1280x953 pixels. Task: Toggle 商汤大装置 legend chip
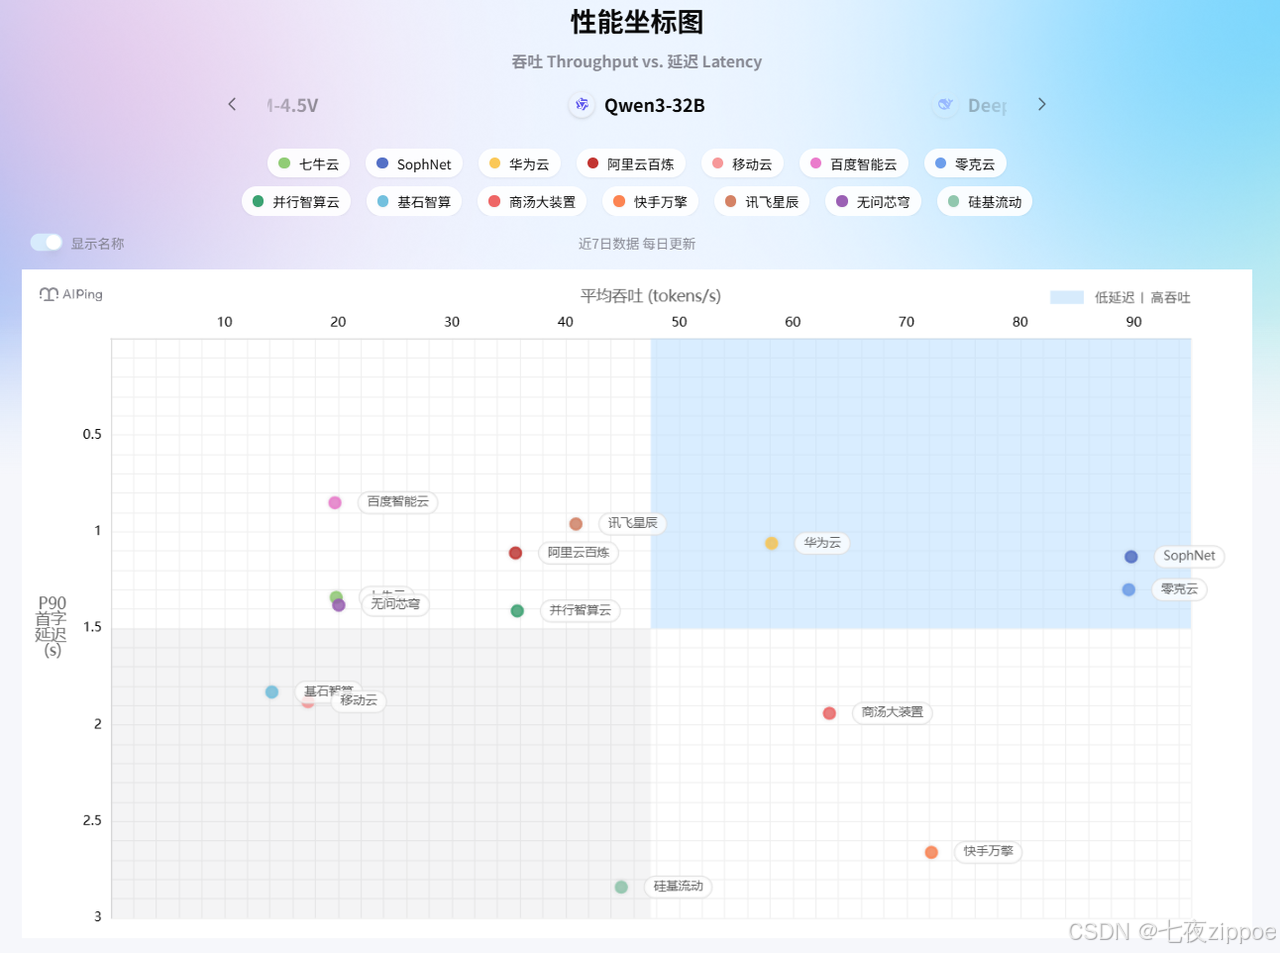click(x=532, y=202)
